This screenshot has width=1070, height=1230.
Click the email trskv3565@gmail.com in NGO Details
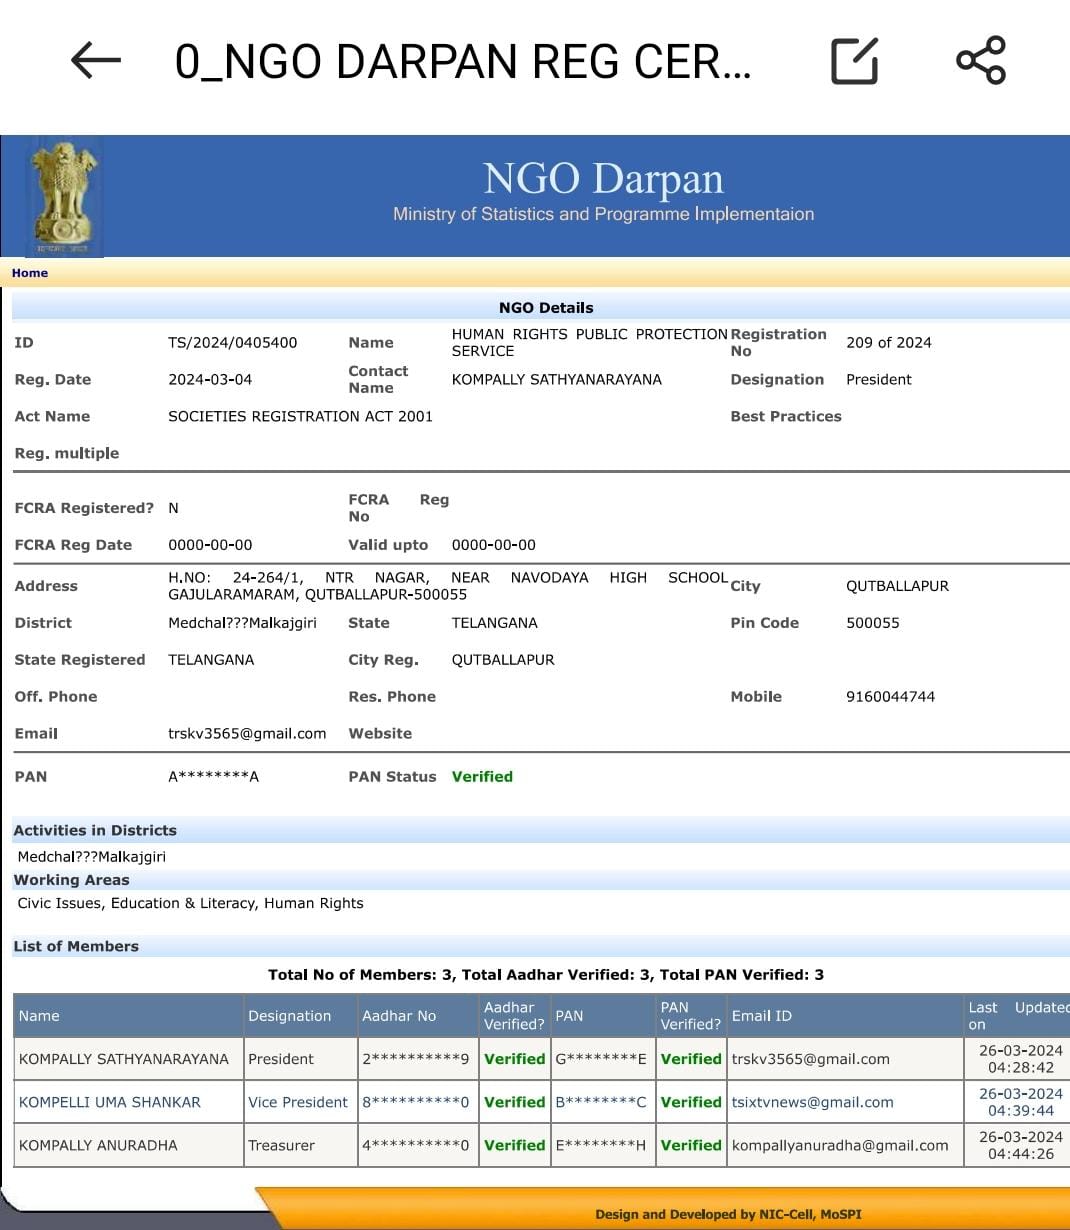[x=247, y=734]
